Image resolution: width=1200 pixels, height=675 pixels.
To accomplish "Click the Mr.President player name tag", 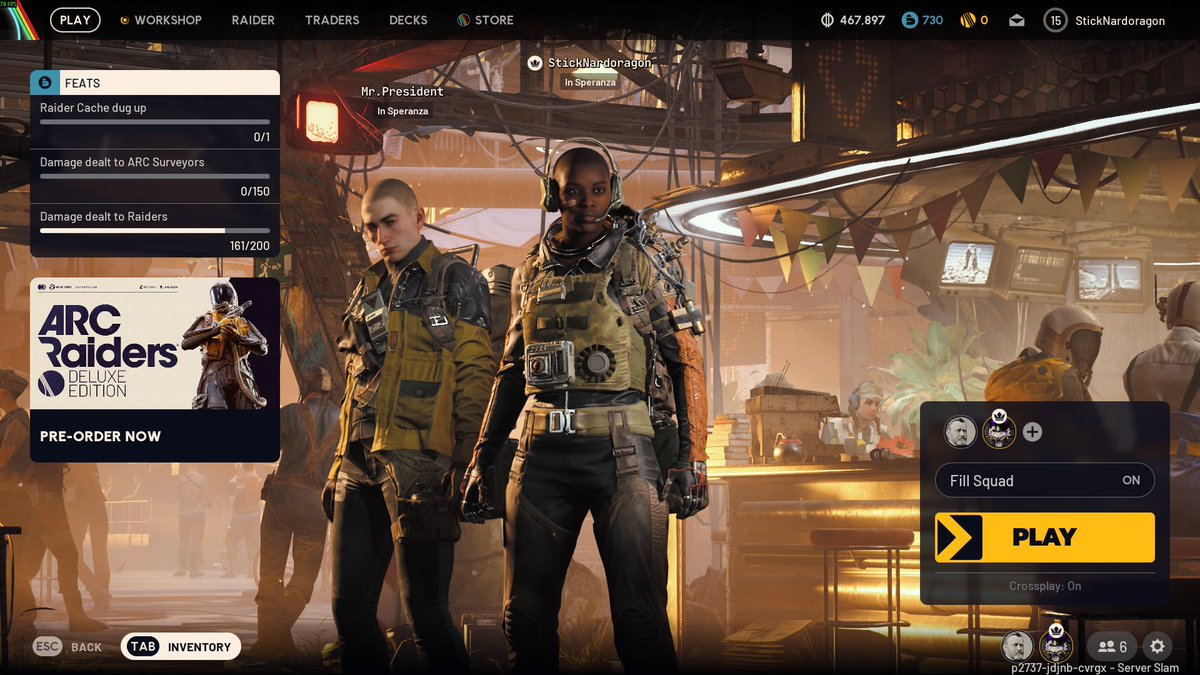I will tap(402, 91).
